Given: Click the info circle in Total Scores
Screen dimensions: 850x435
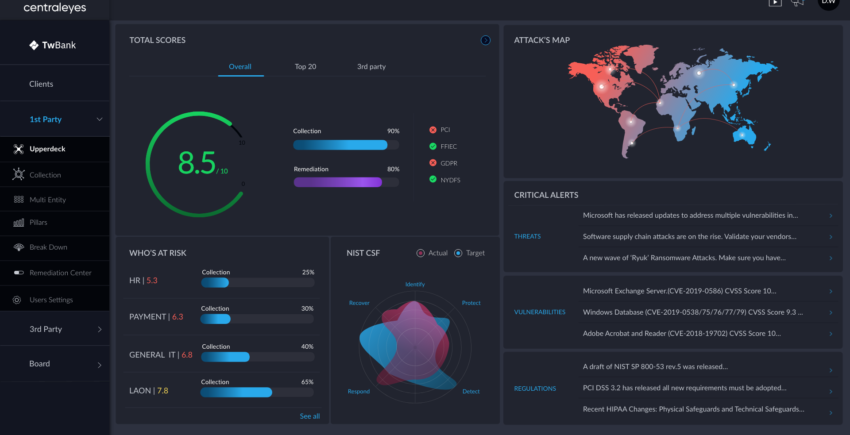Looking at the screenshot, I should point(486,40).
